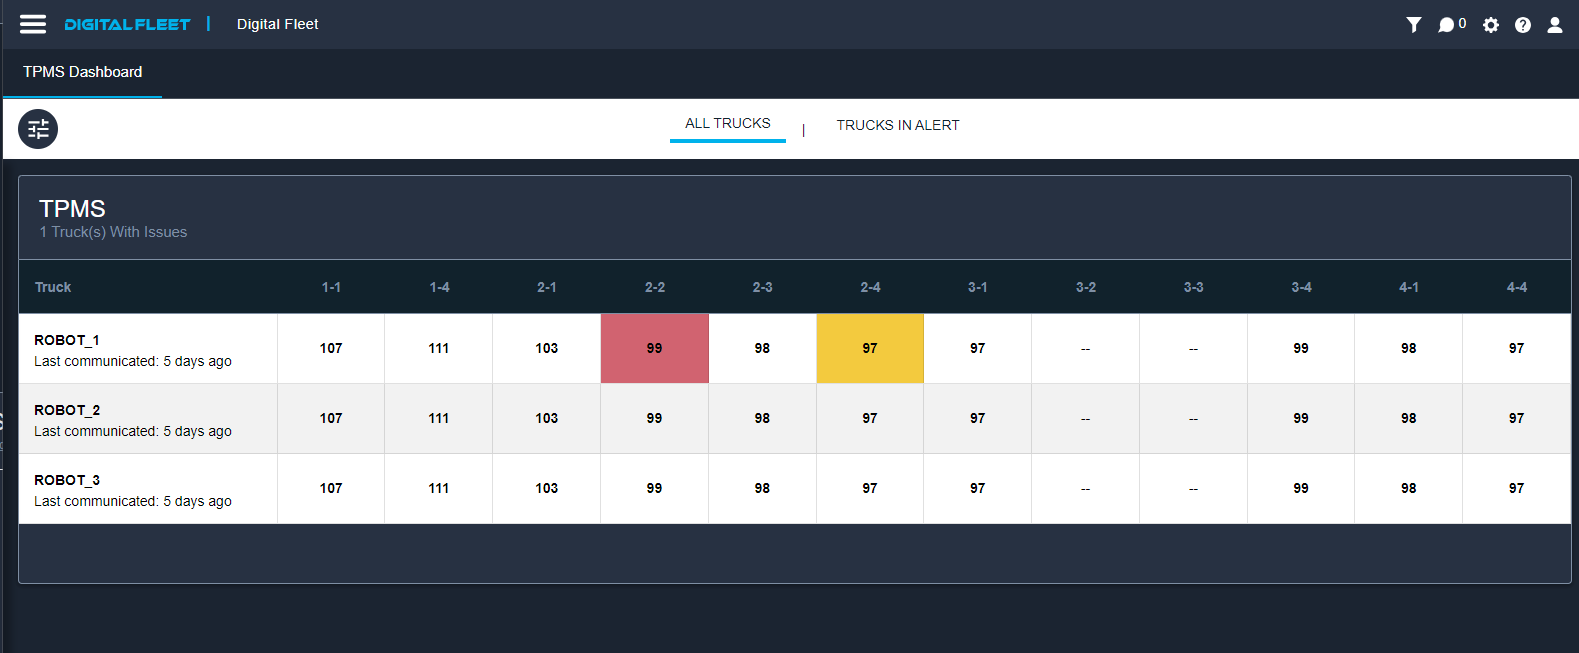Open the chat messages icon
This screenshot has height=653, width=1579.
pos(1446,25)
